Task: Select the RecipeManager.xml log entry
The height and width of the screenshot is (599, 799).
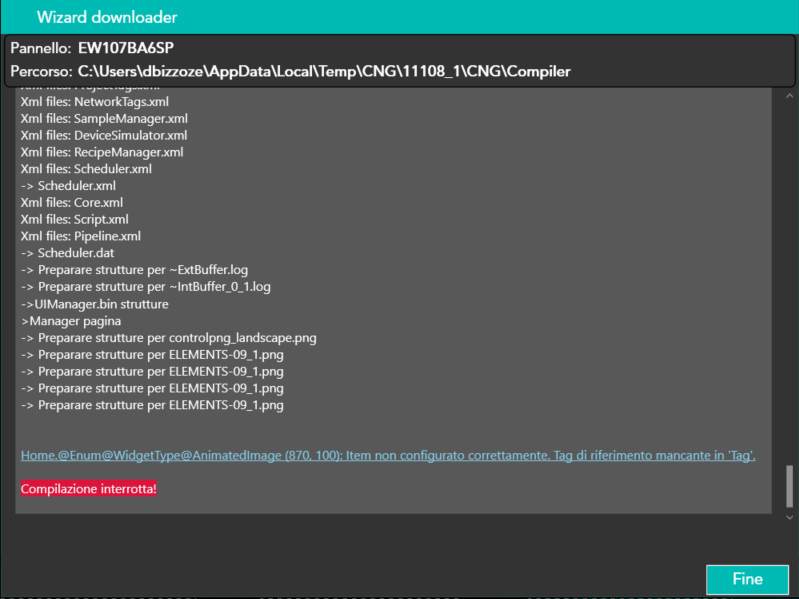Action: coord(102,152)
